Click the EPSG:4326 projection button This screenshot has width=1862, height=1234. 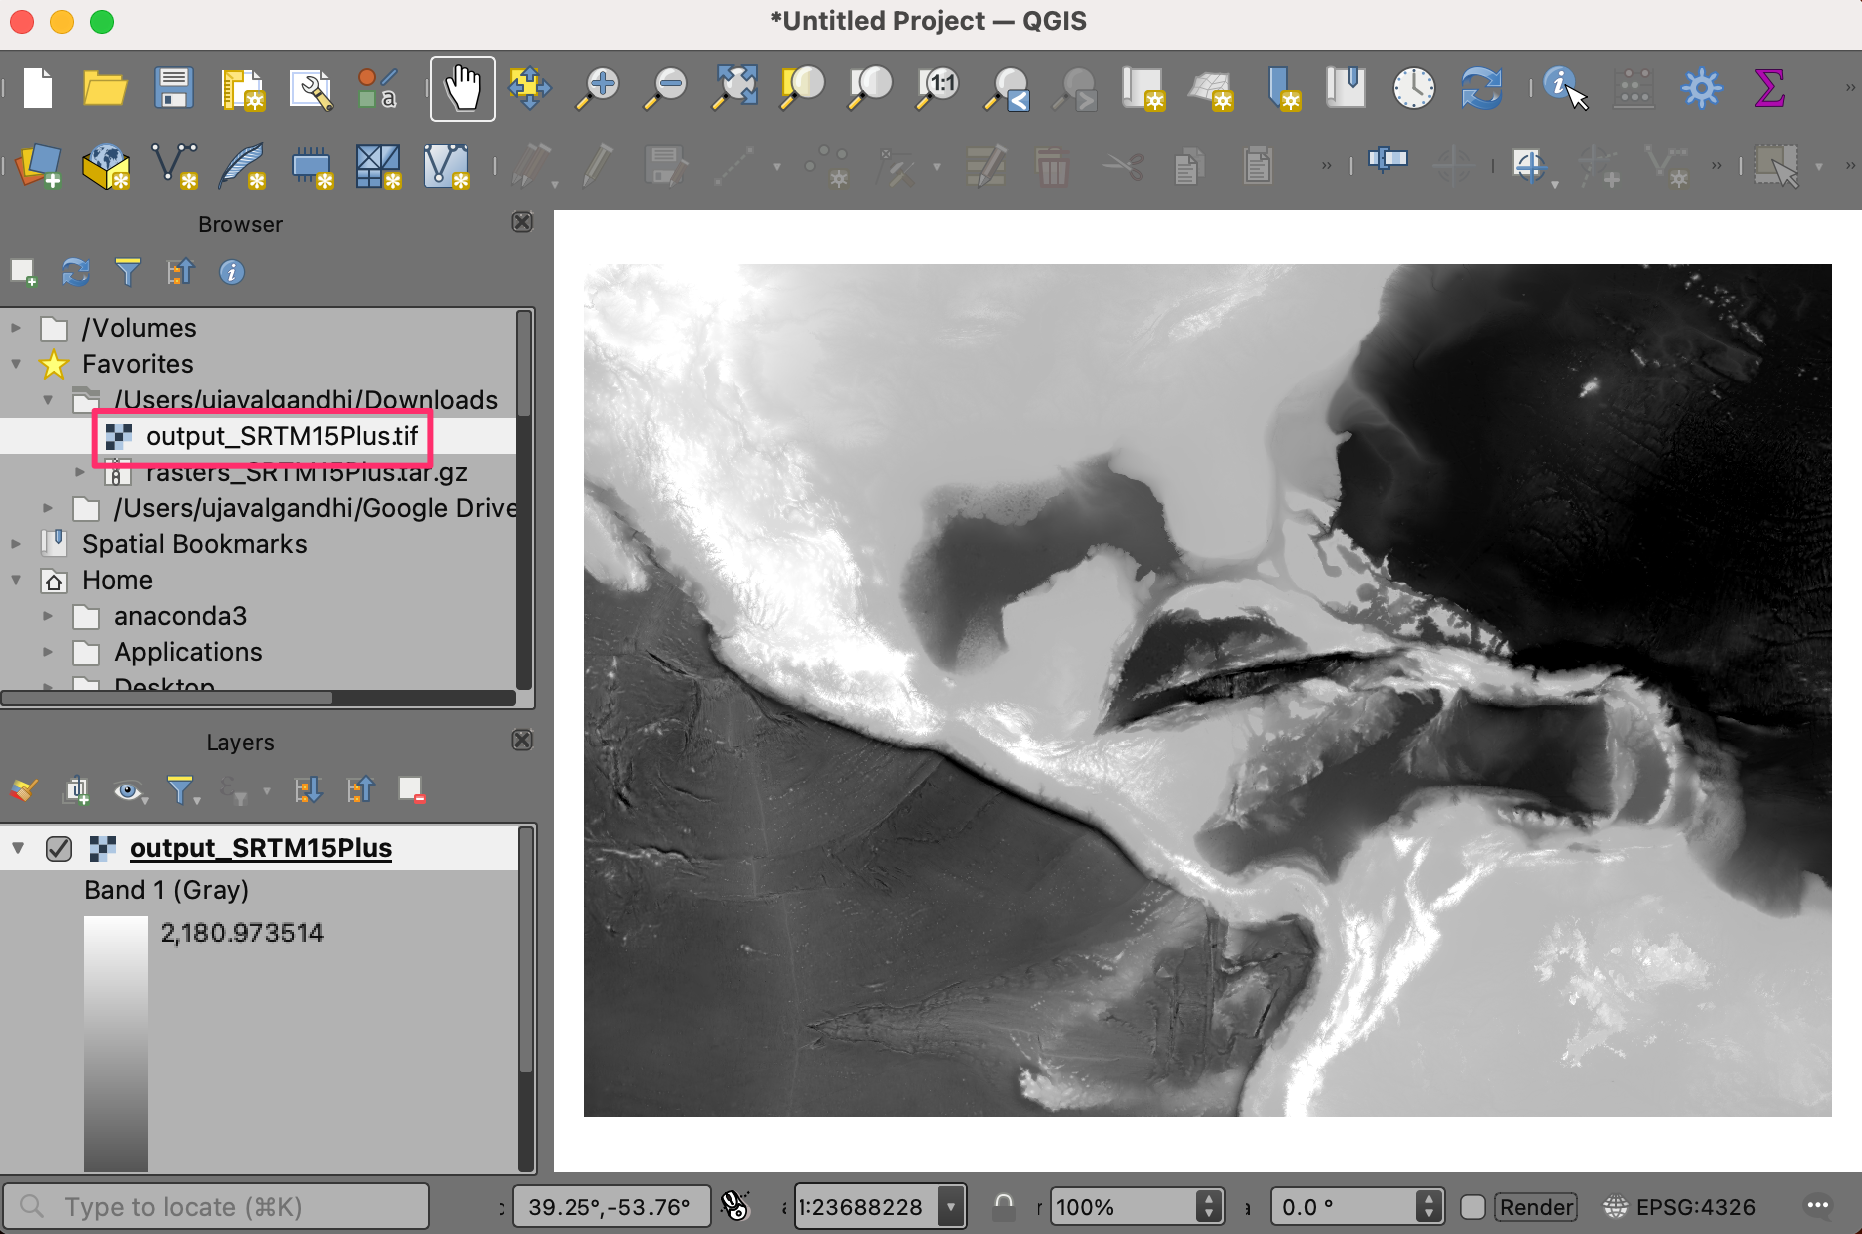pyautogui.click(x=1681, y=1207)
